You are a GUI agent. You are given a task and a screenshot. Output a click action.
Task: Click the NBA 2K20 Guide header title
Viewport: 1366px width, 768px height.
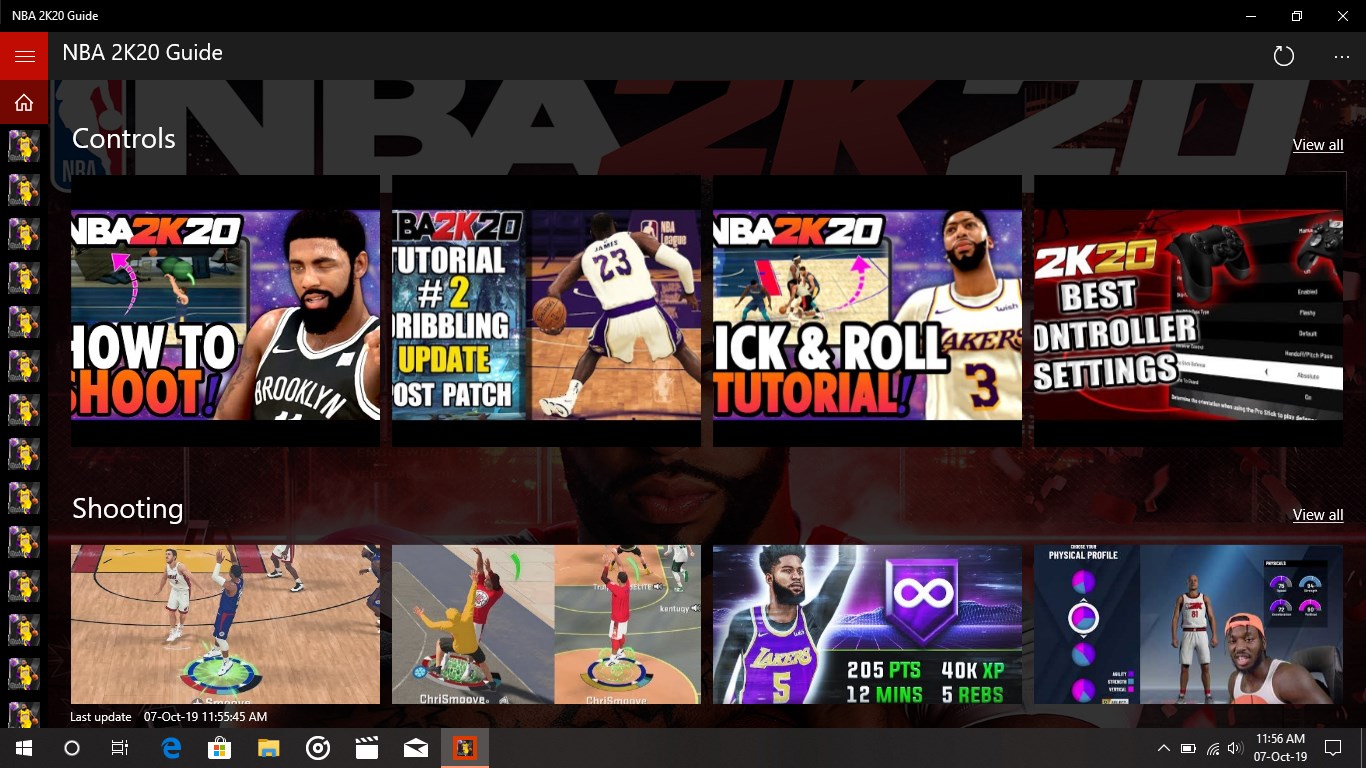click(142, 53)
